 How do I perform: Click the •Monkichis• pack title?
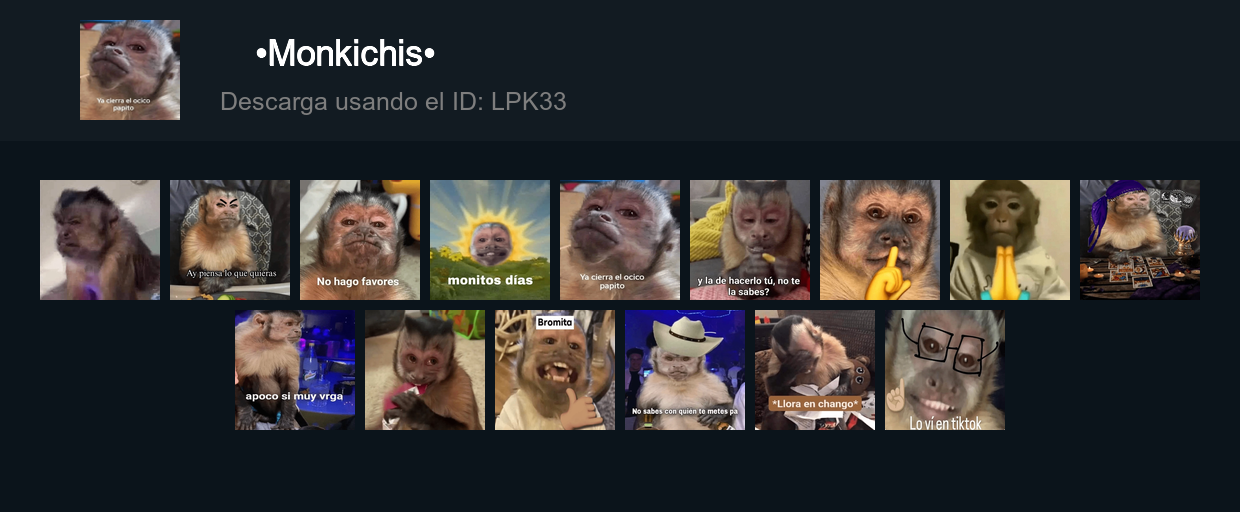click(345, 53)
